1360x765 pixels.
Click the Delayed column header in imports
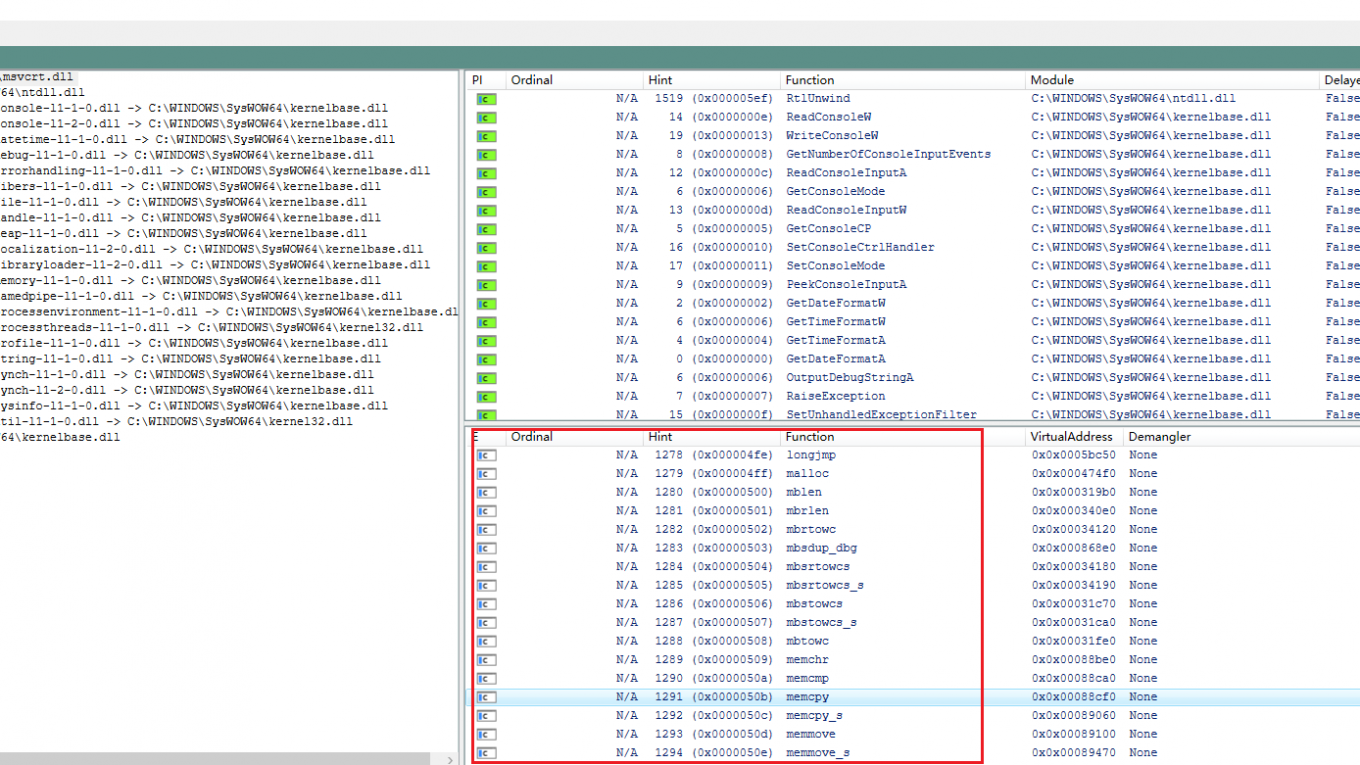[x=1341, y=80]
